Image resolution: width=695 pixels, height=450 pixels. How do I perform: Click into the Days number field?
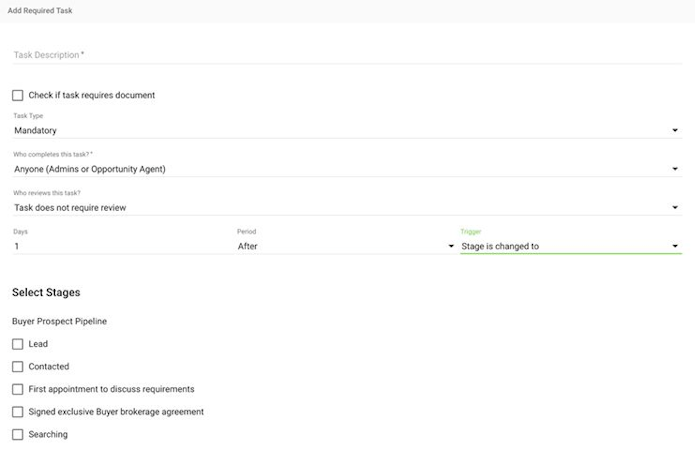click(x=120, y=246)
